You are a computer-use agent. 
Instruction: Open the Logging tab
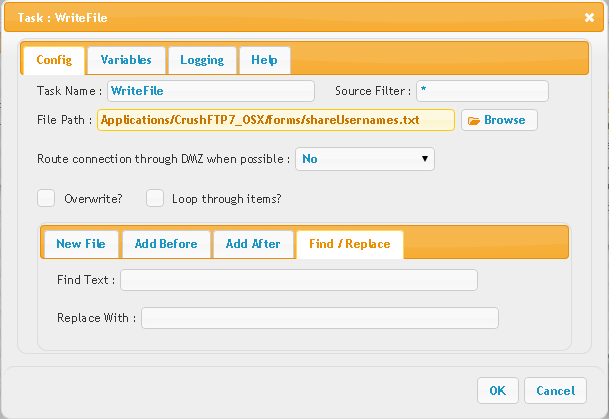click(202, 60)
